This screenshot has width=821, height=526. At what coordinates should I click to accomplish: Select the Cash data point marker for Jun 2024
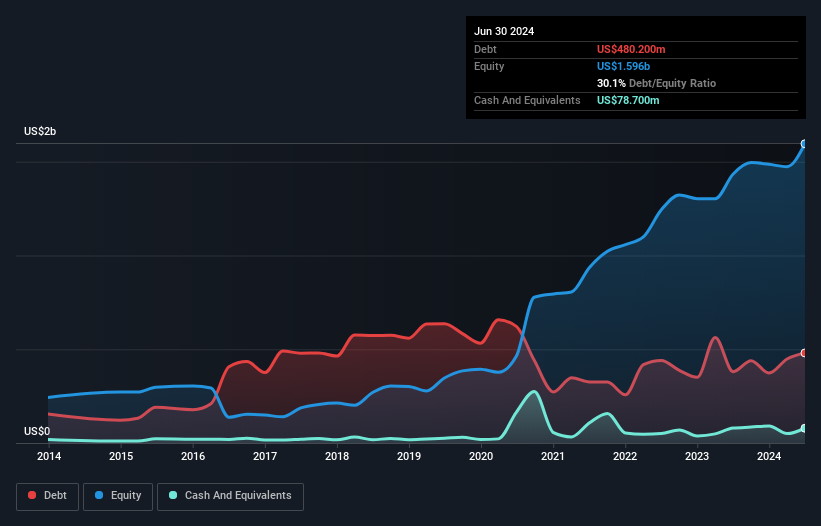pos(804,429)
